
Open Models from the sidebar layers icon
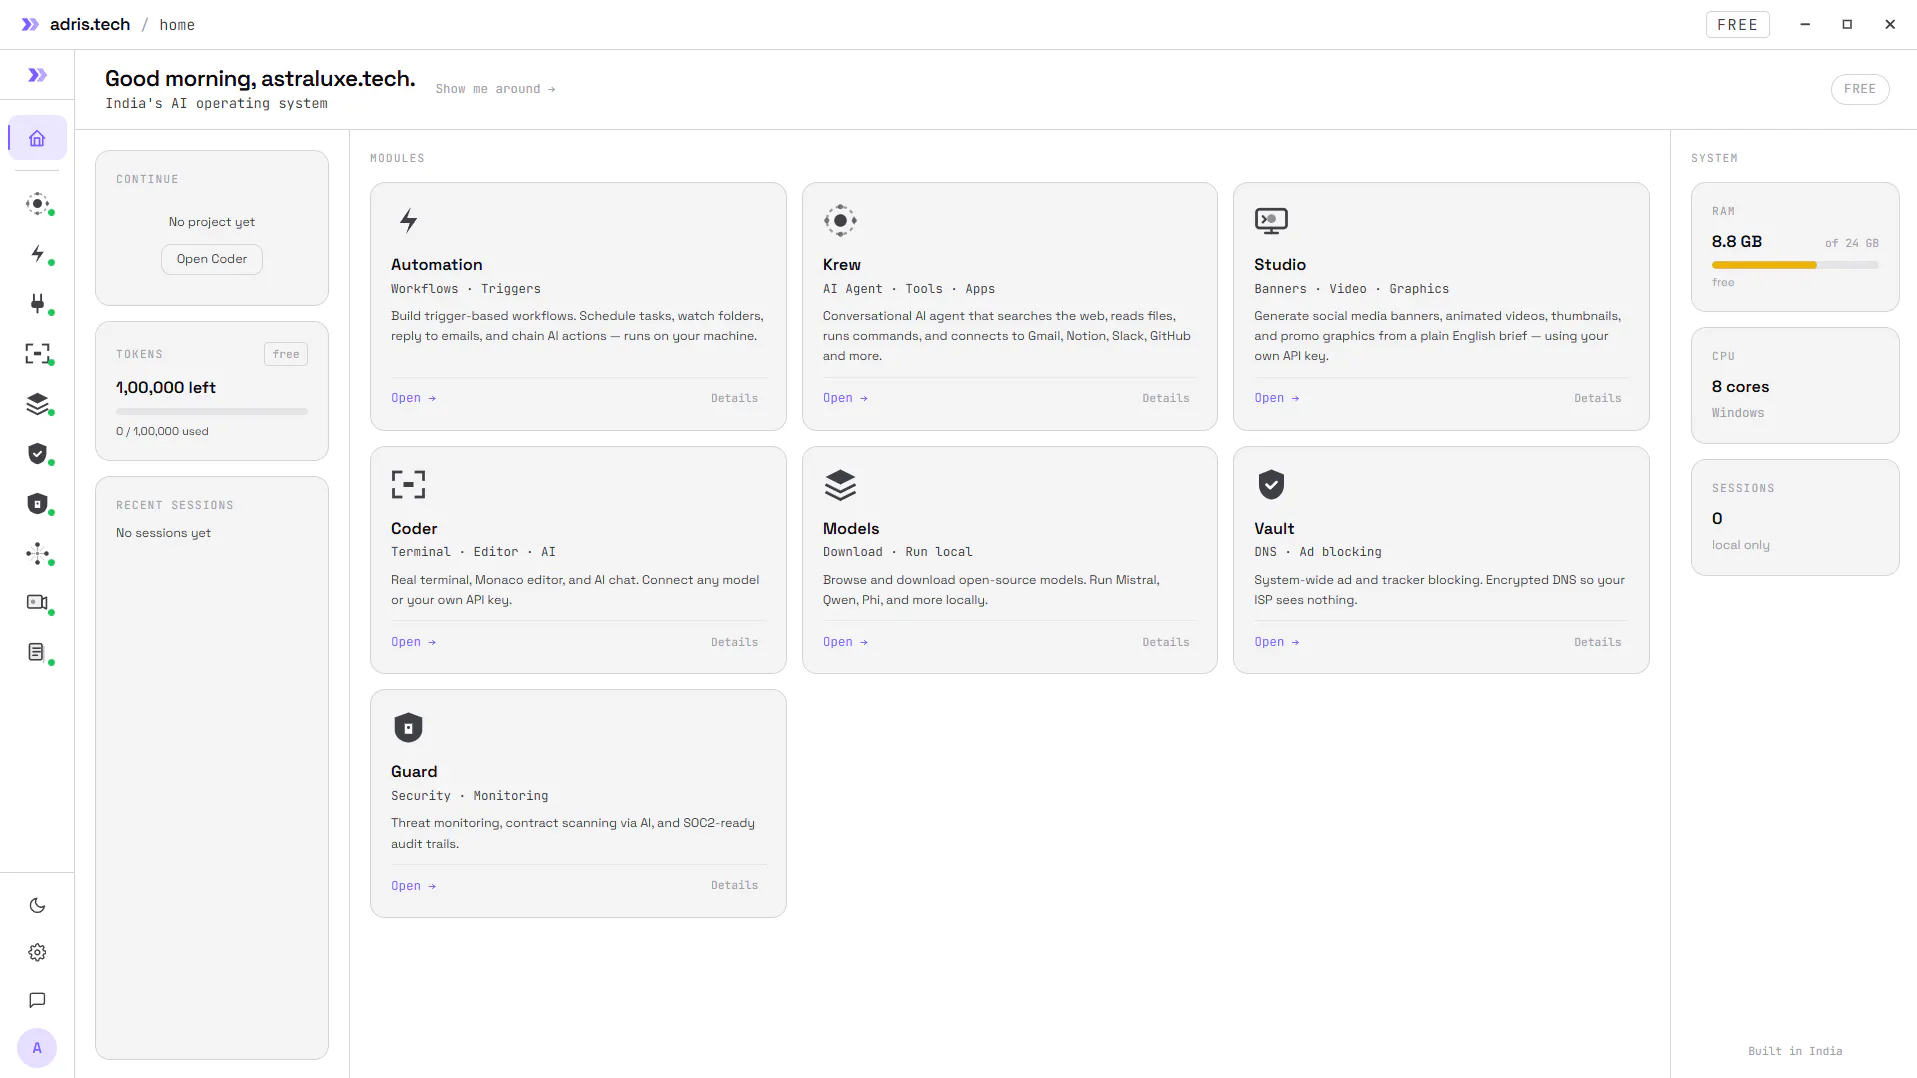(37, 404)
